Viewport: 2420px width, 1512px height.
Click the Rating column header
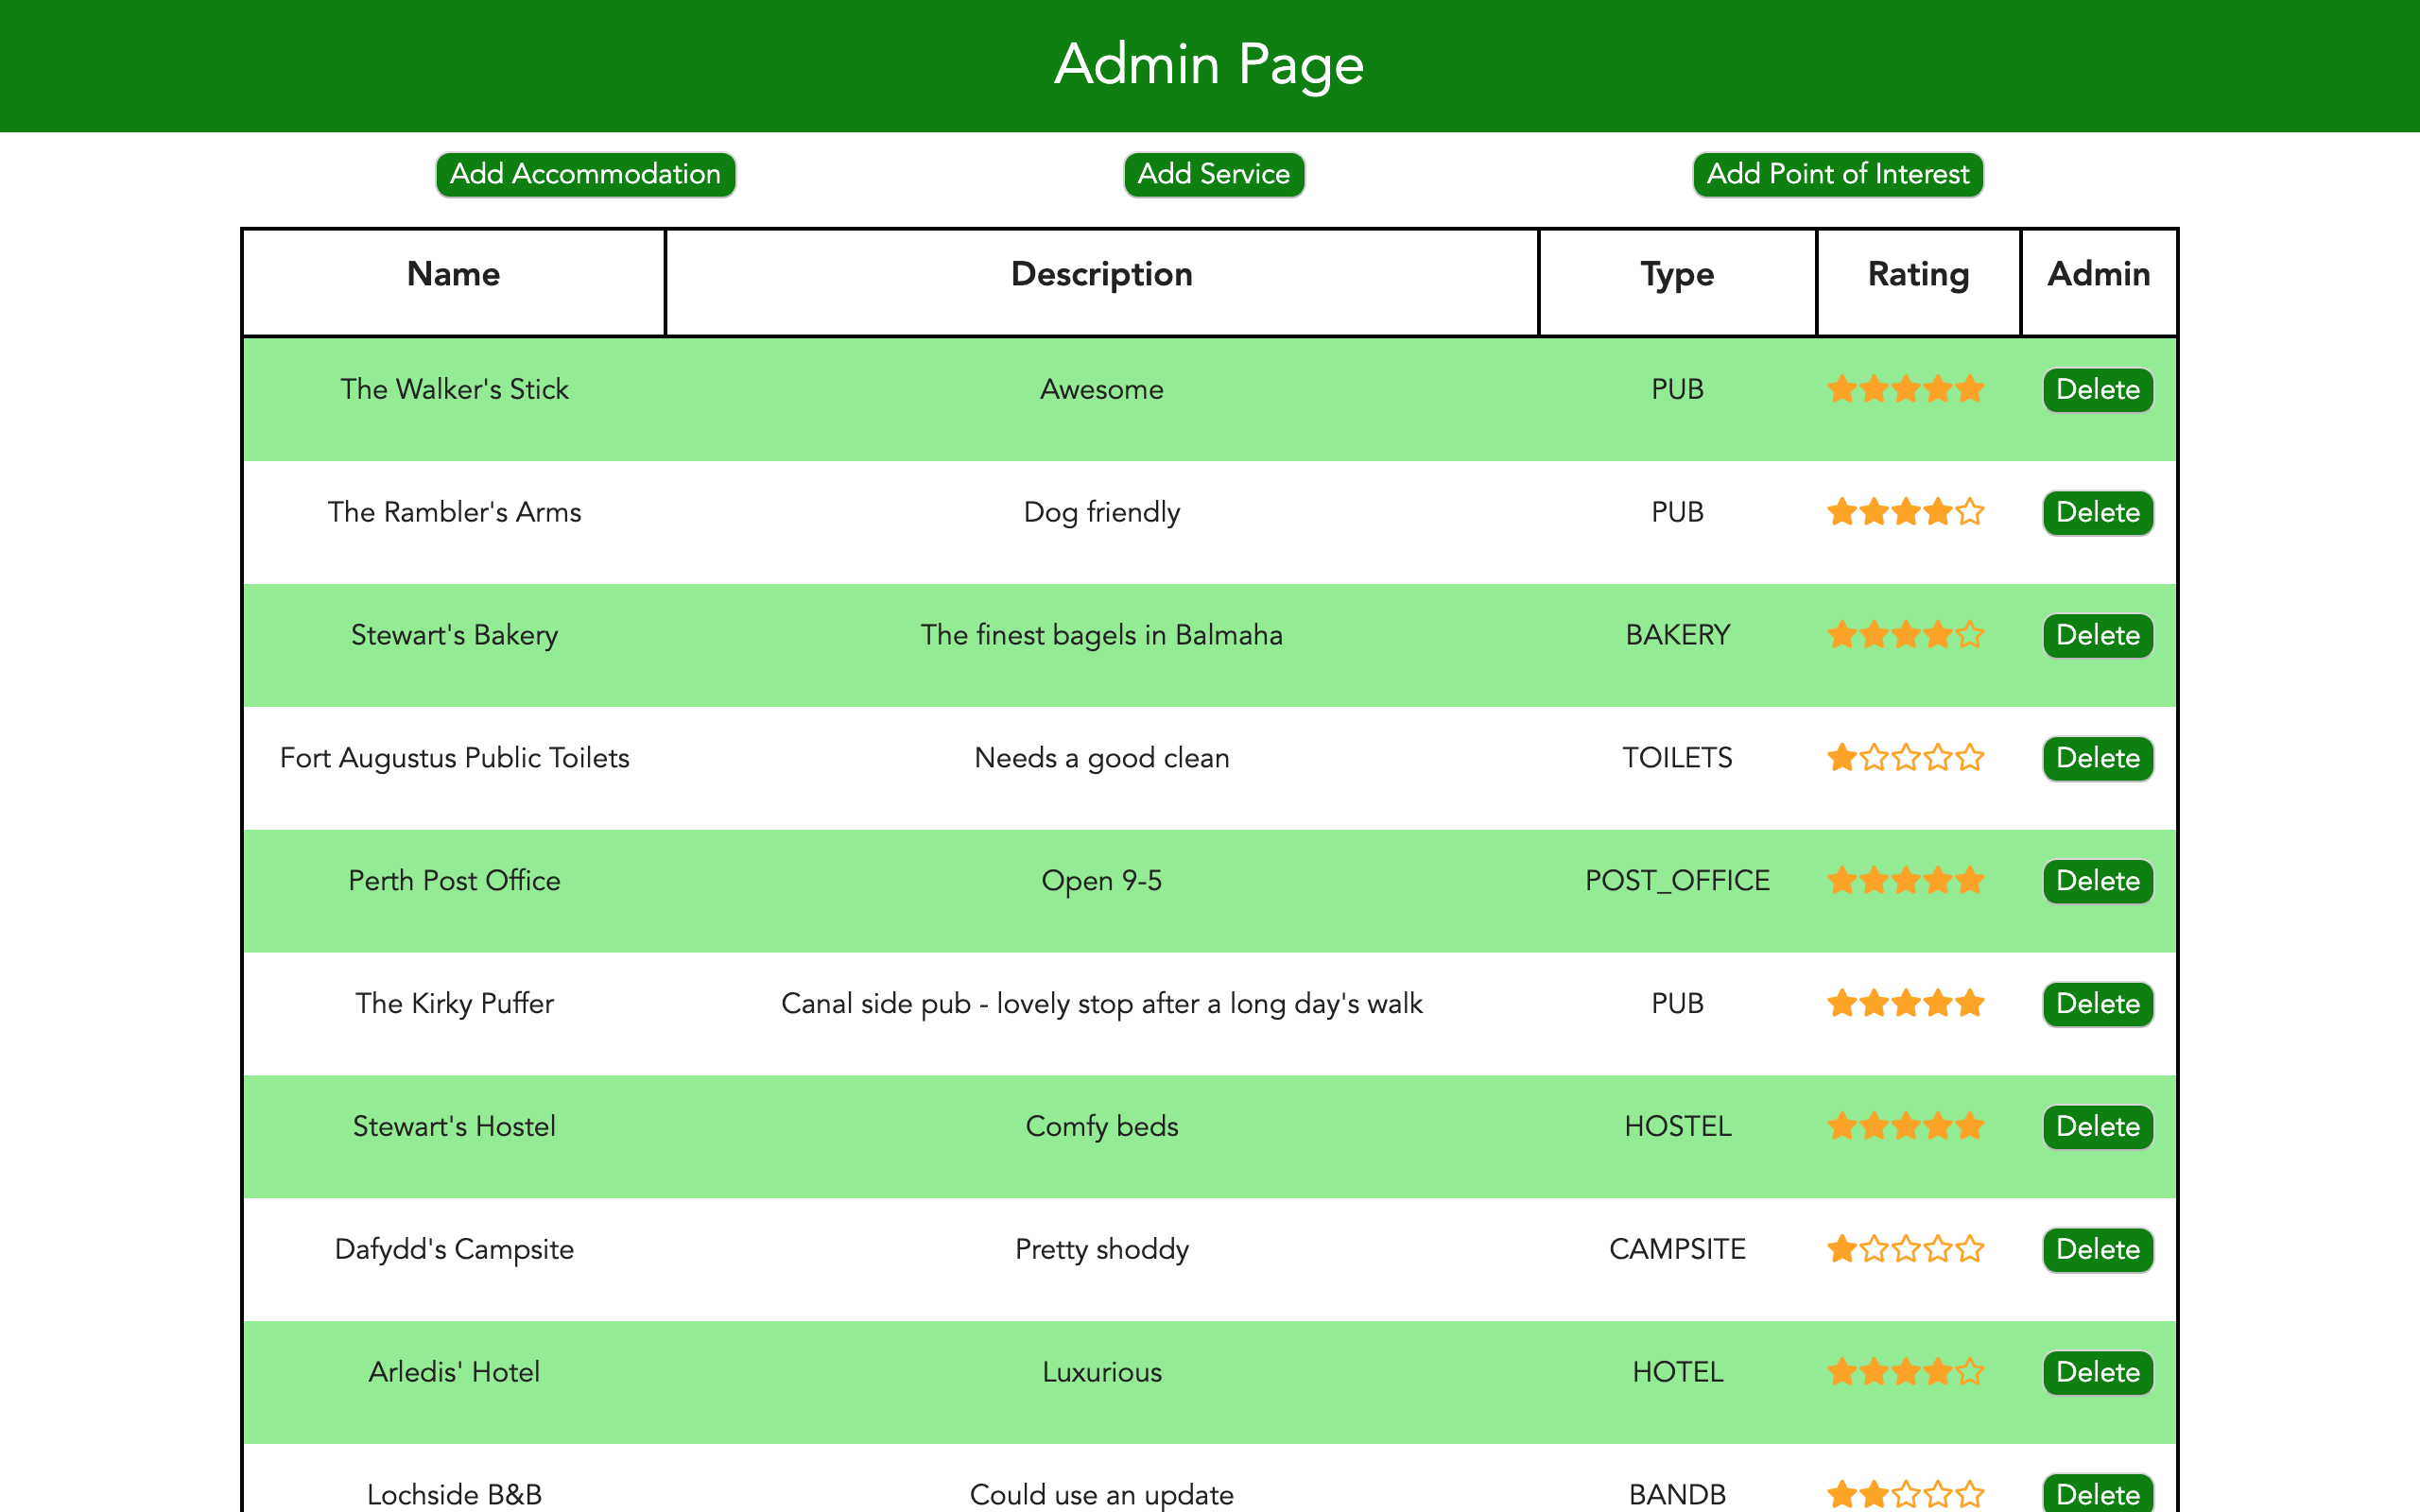pyautogui.click(x=1917, y=275)
